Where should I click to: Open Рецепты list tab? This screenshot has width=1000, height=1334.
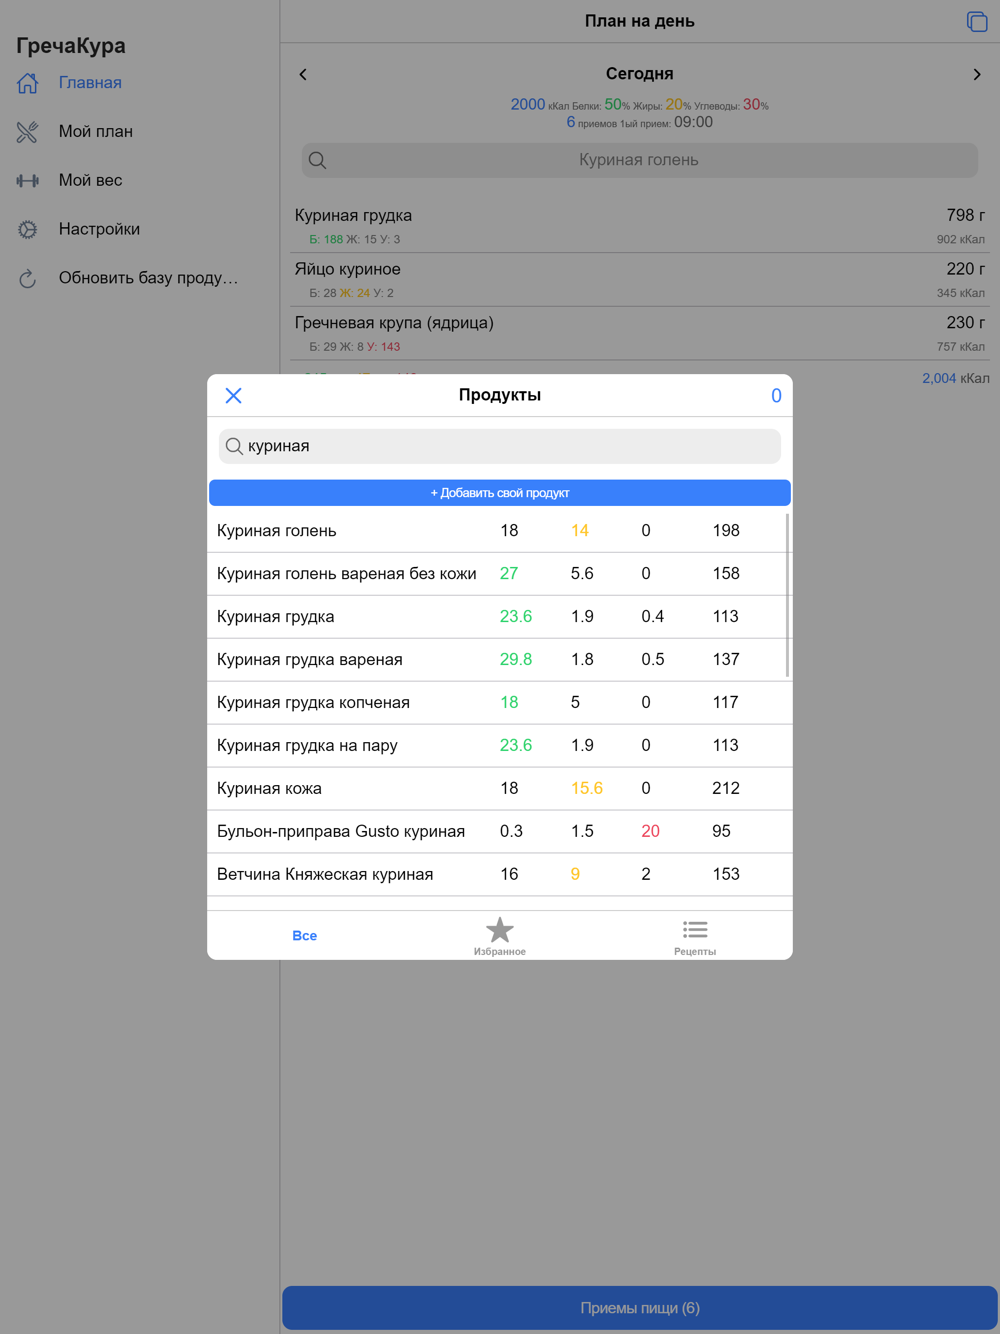click(694, 936)
